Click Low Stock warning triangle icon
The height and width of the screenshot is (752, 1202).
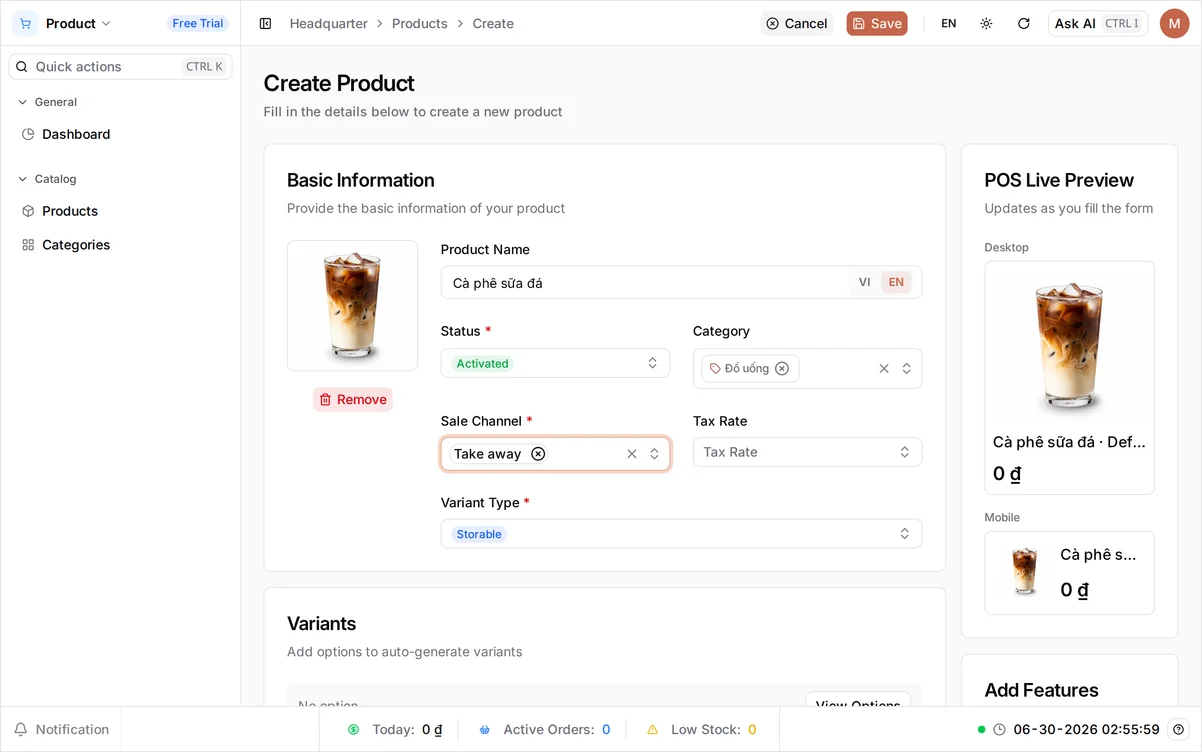pyautogui.click(x=652, y=730)
